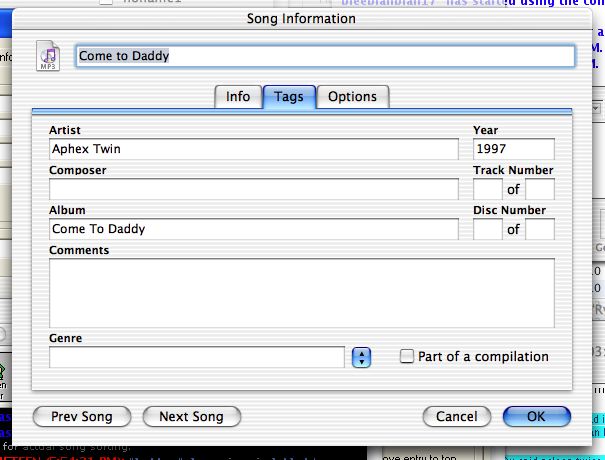Focus the empty Composer field
This screenshot has width=605, height=460.
tap(254, 189)
